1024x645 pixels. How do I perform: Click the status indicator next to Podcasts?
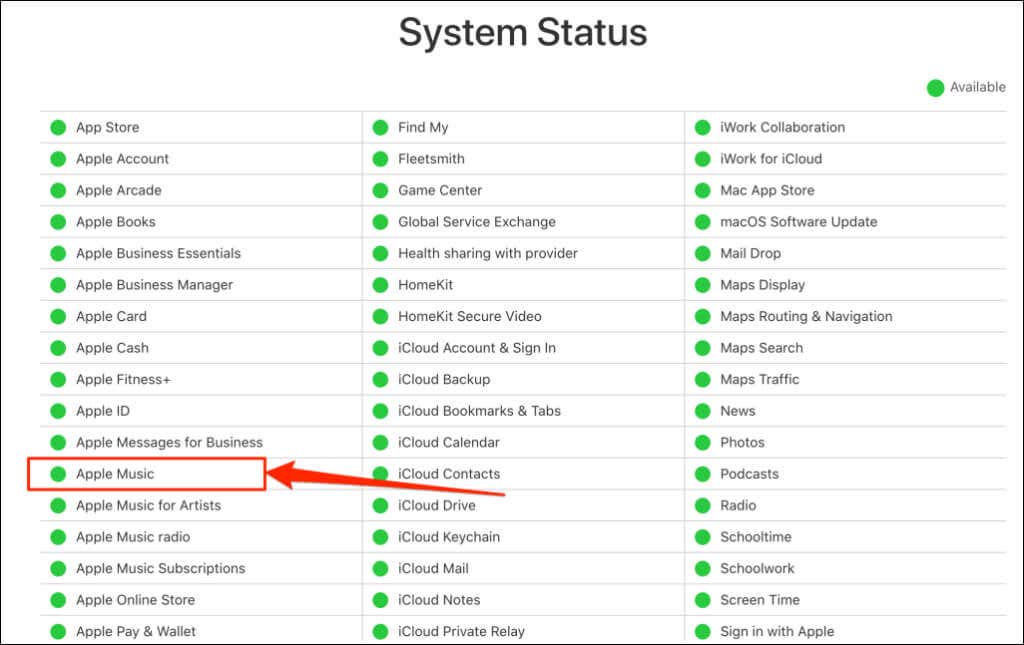pos(703,474)
